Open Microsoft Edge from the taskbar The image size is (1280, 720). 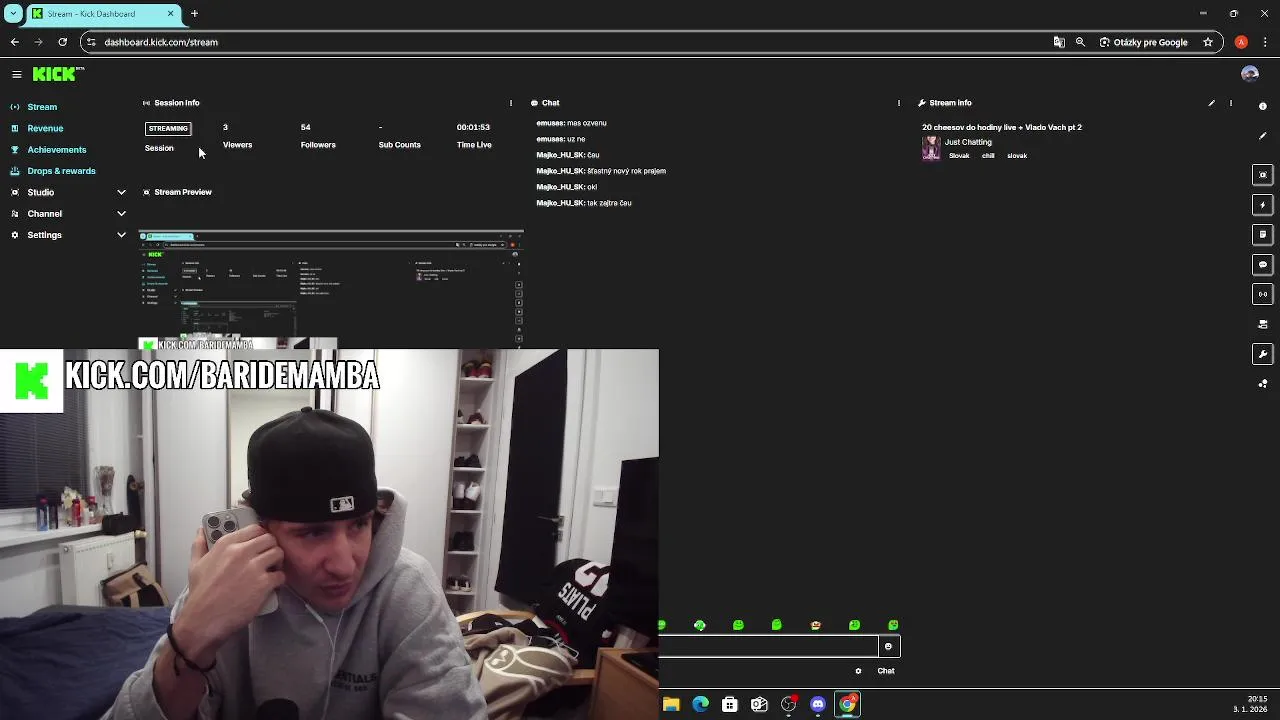700,704
